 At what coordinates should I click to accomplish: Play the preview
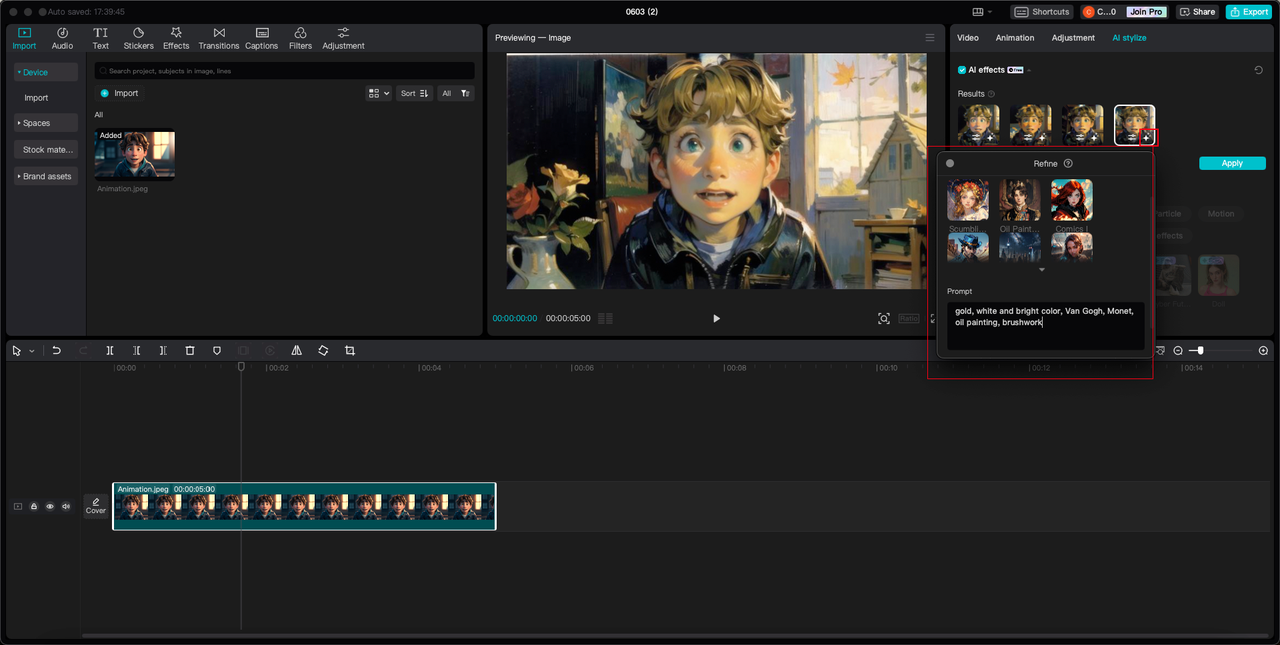pos(716,318)
